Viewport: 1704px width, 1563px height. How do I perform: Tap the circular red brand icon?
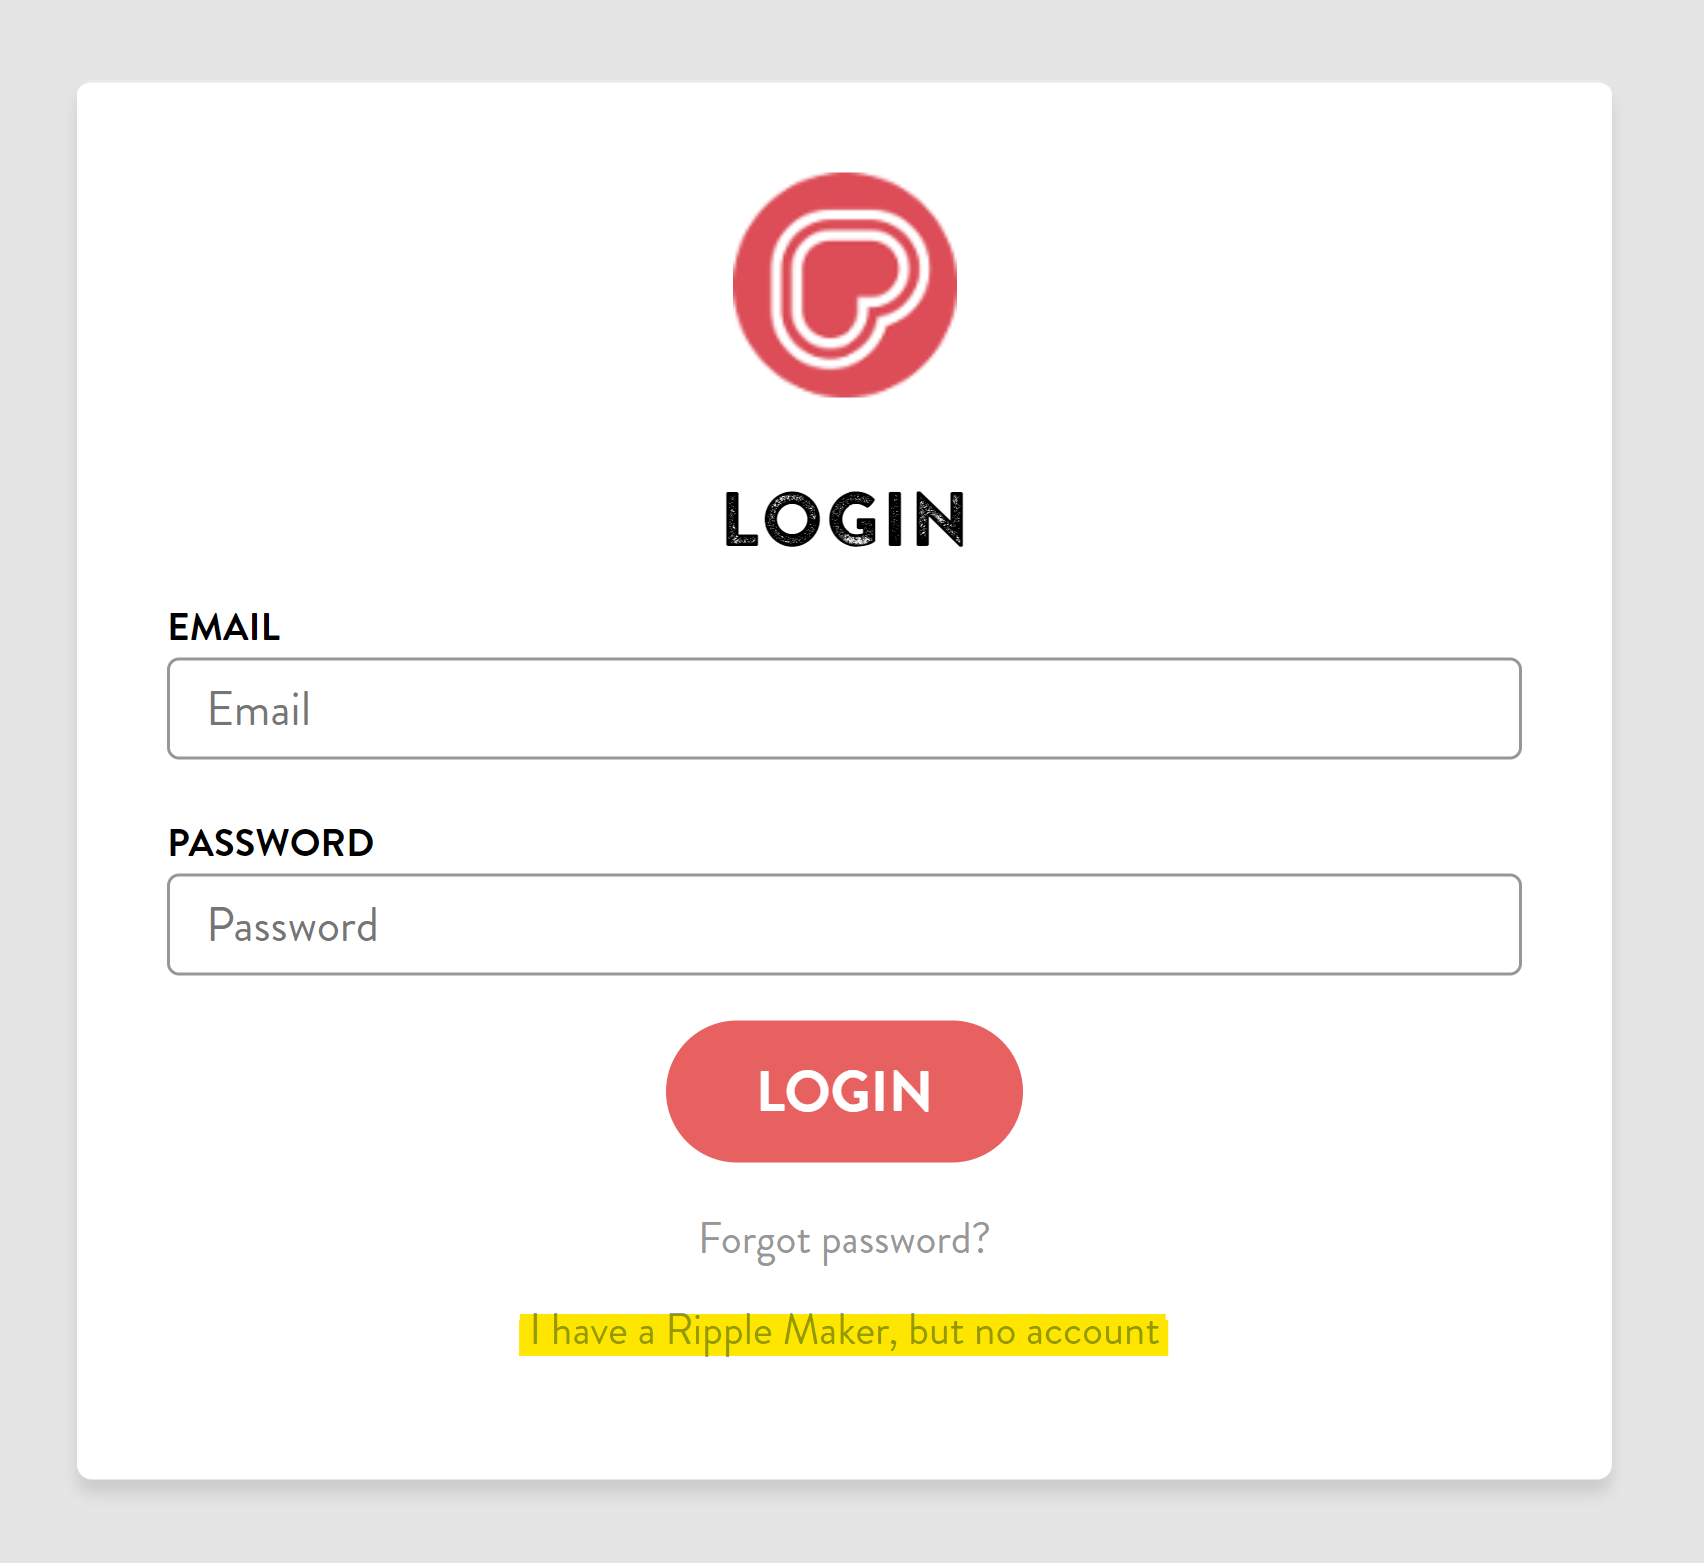click(x=845, y=285)
